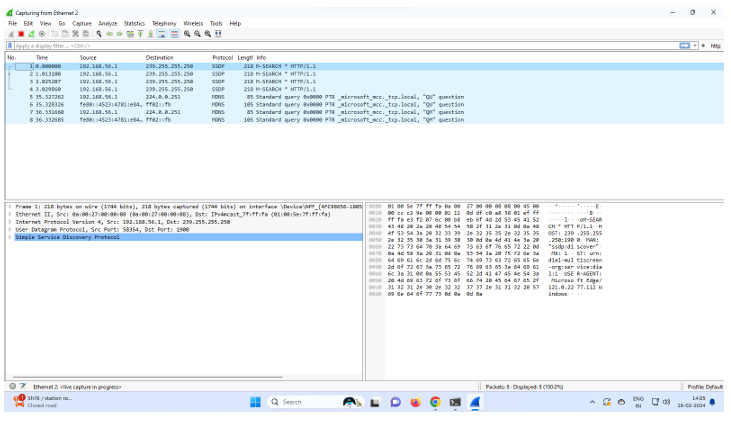The width and height of the screenshot is (731, 421).
Task: Expand the Frame 1 details row
Action: pyautogui.click(x=10, y=207)
